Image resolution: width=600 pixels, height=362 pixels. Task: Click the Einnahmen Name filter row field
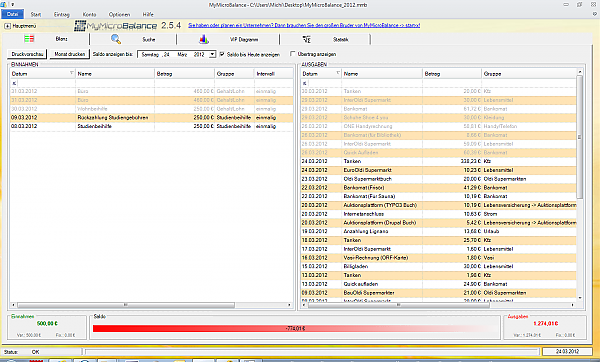coord(115,83)
